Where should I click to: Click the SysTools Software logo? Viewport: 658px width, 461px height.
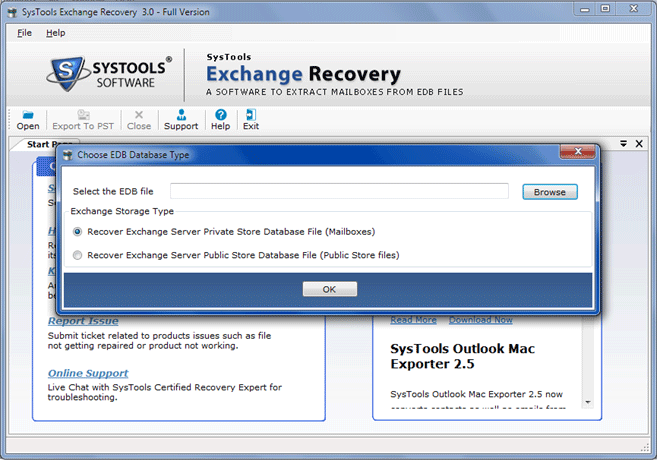click(109, 74)
